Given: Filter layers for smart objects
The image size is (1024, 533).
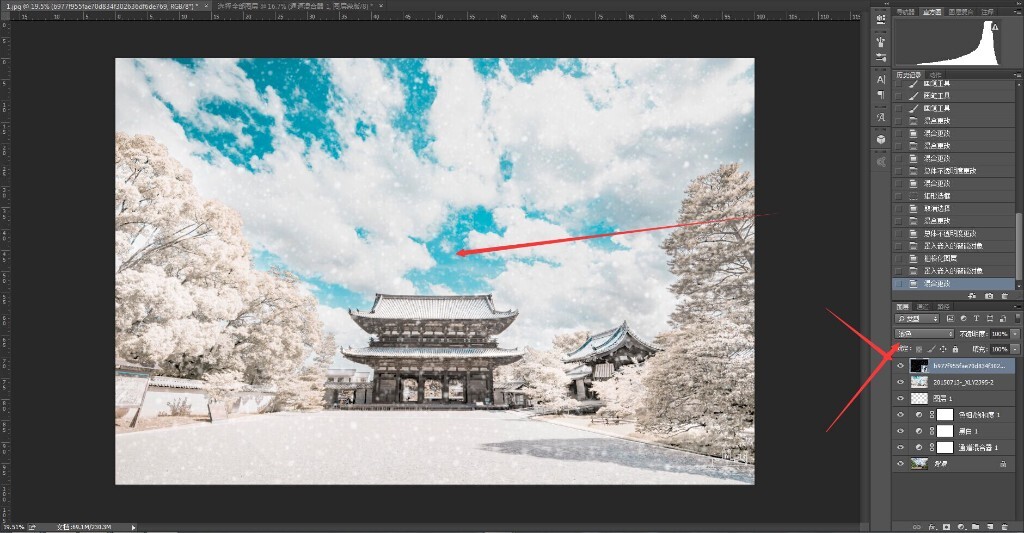Looking at the screenshot, I should point(1003,319).
